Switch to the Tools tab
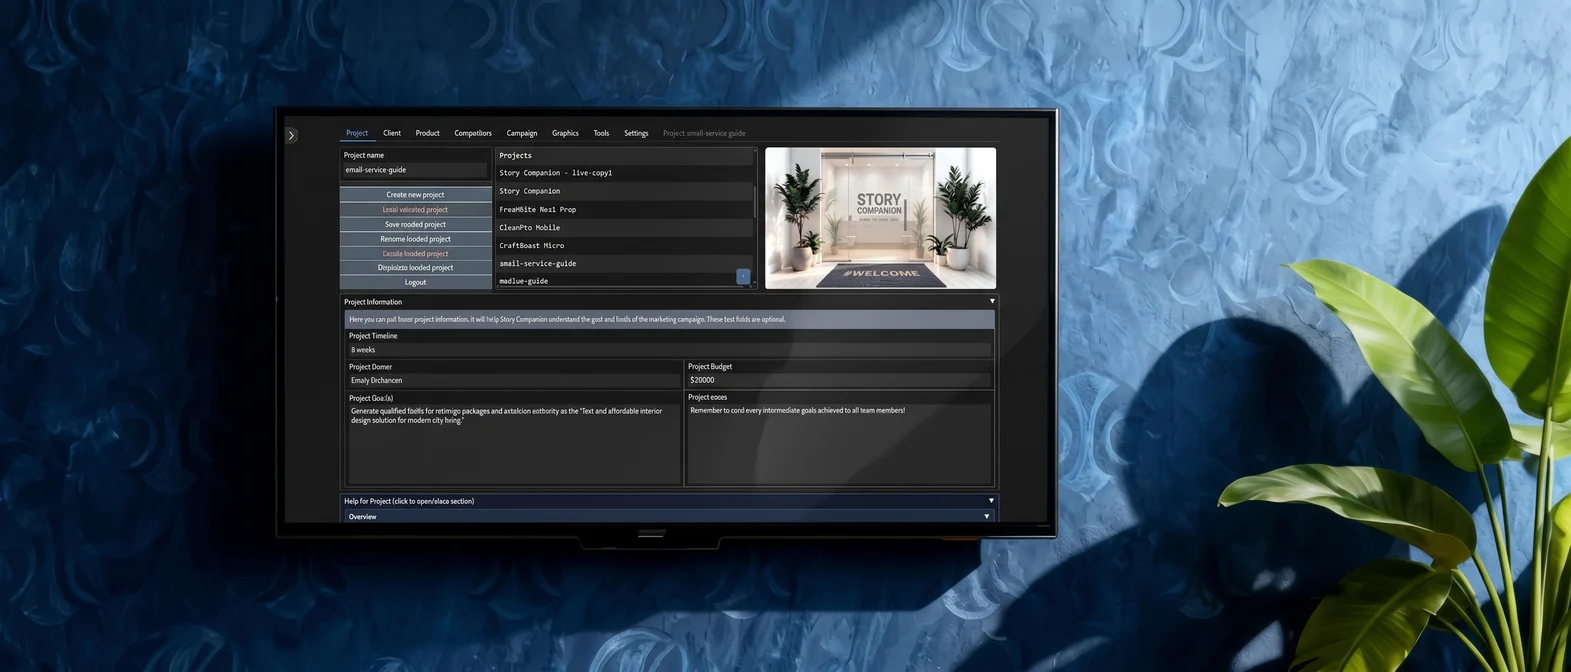Image resolution: width=1571 pixels, height=672 pixels. [601, 133]
